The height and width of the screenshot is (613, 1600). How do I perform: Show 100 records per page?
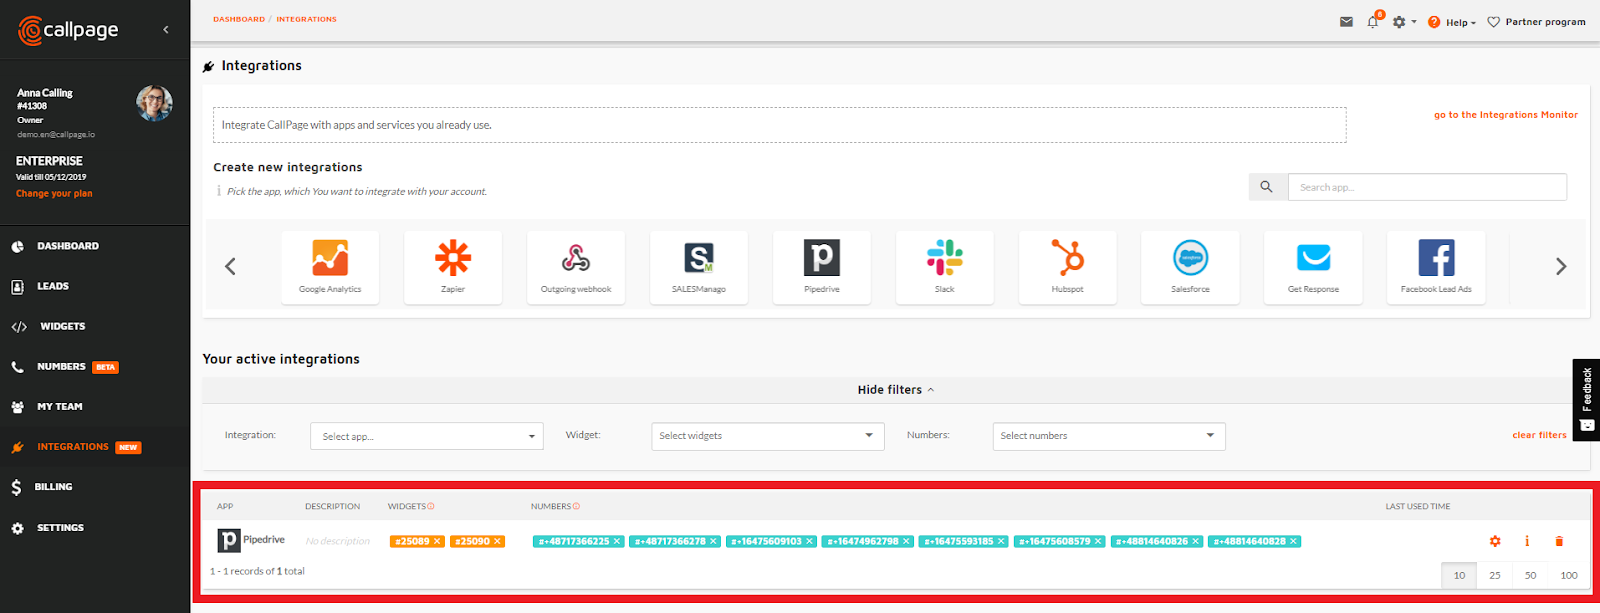1569,575
